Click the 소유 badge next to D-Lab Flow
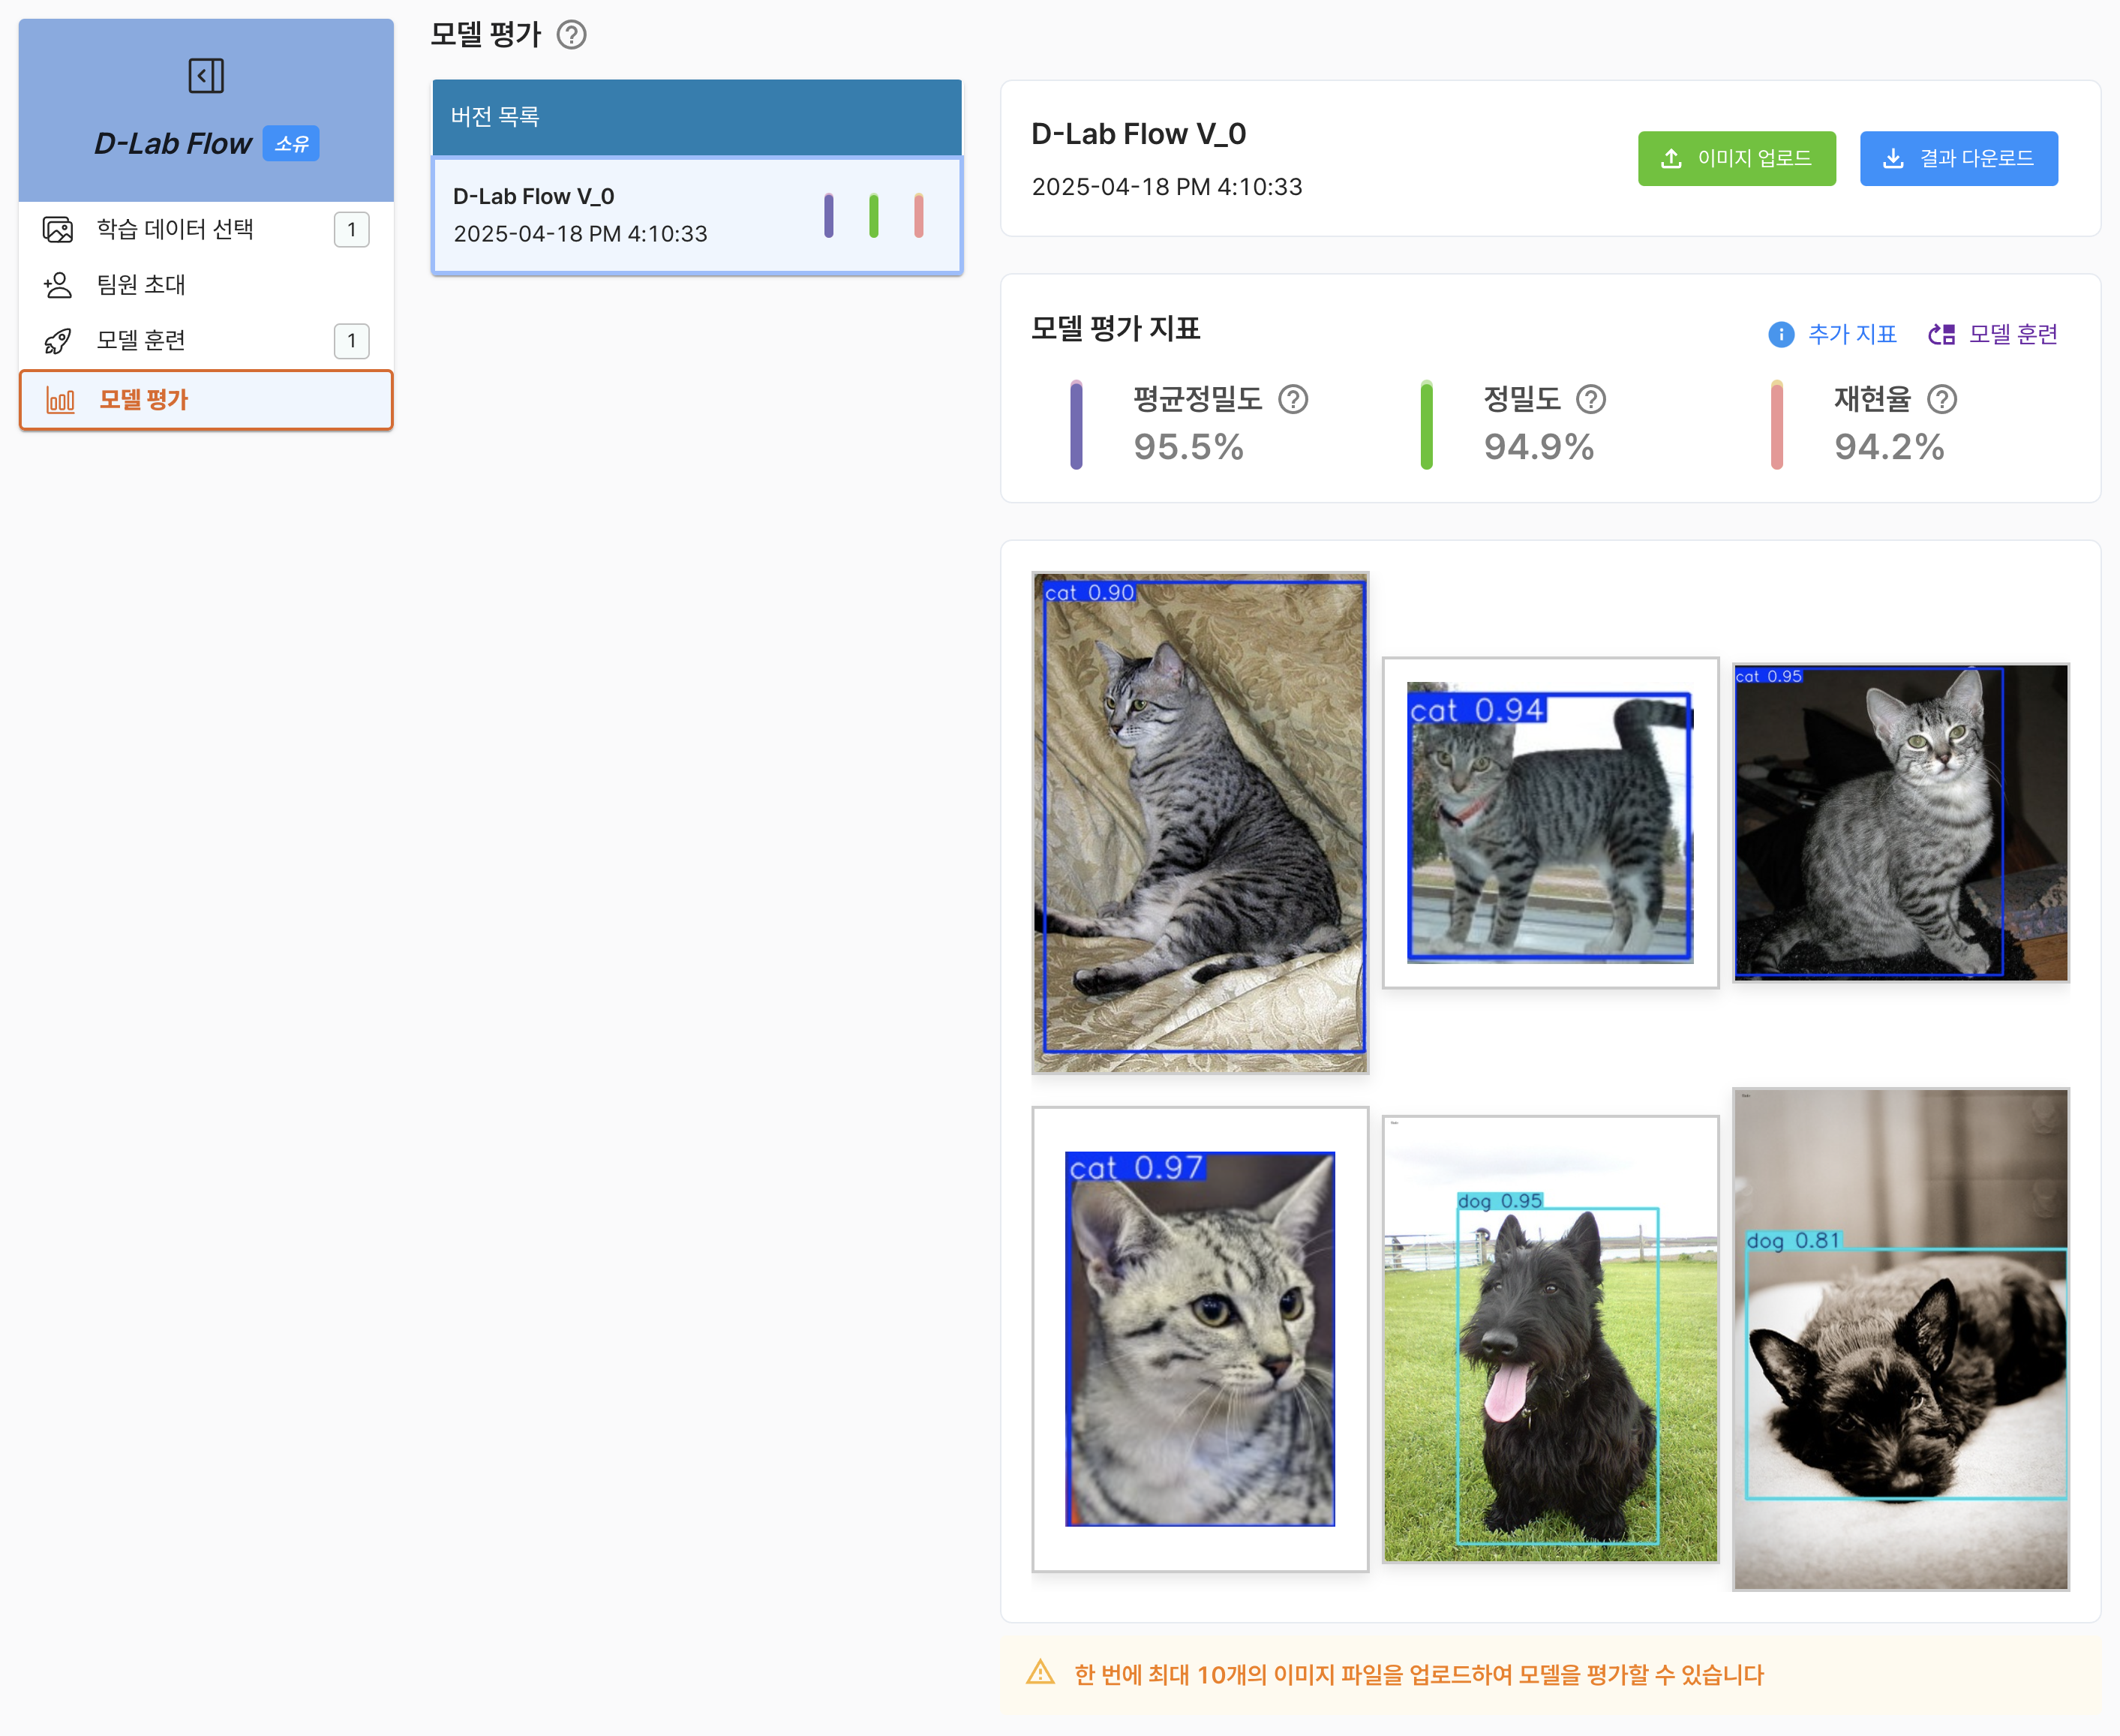This screenshot has width=2120, height=1736. tap(291, 143)
